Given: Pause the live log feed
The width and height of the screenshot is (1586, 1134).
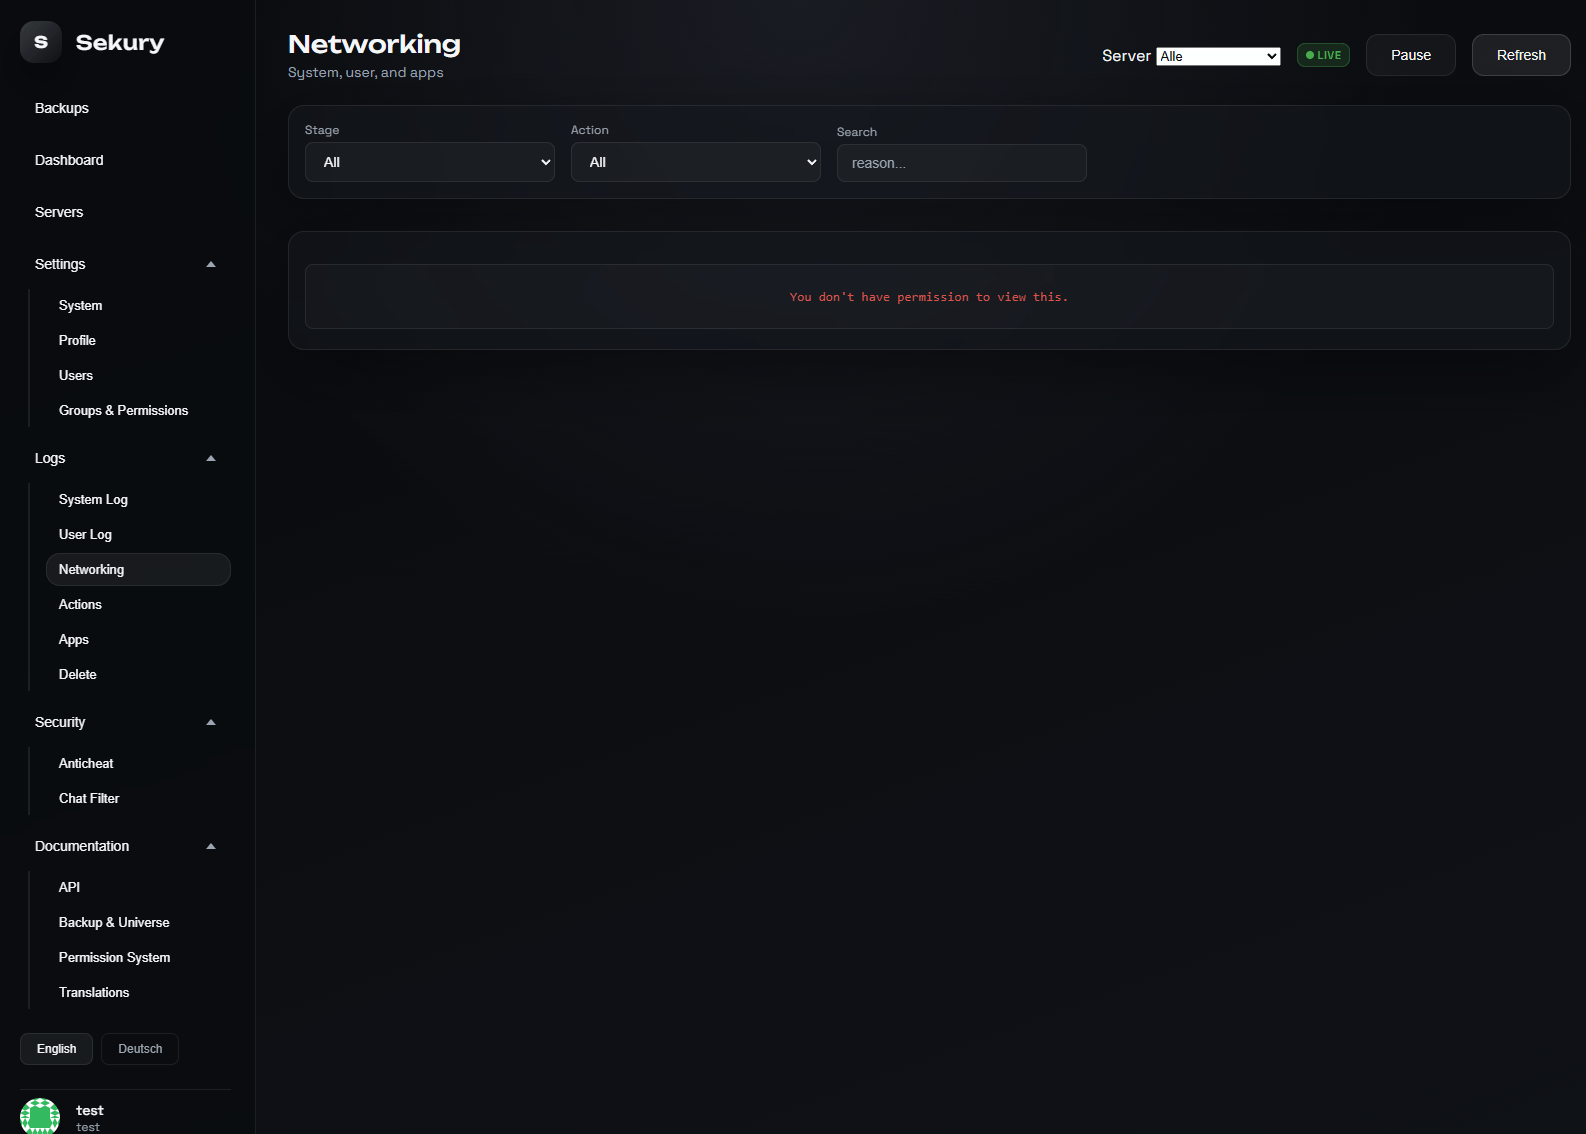Looking at the screenshot, I should pyautogui.click(x=1410, y=56).
